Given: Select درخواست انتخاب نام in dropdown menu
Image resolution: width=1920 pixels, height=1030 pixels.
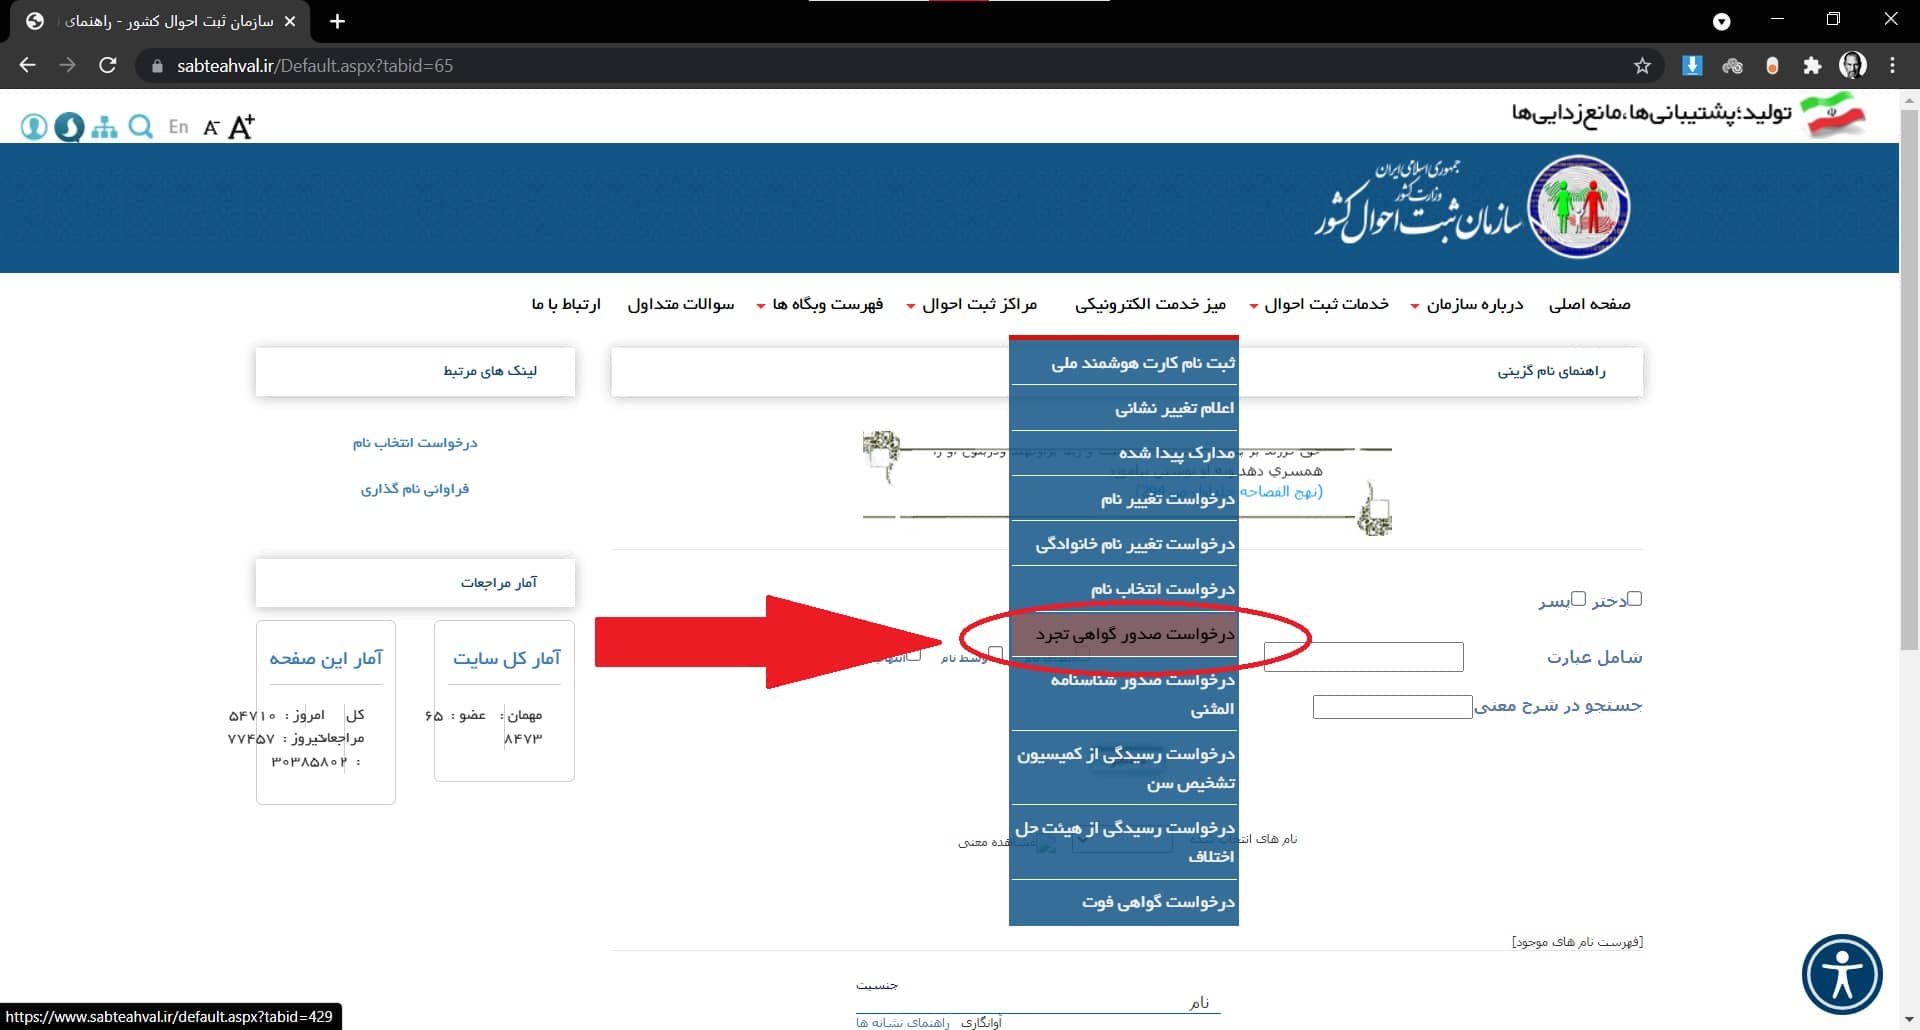Looking at the screenshot, I should [x=1124, y=589].
